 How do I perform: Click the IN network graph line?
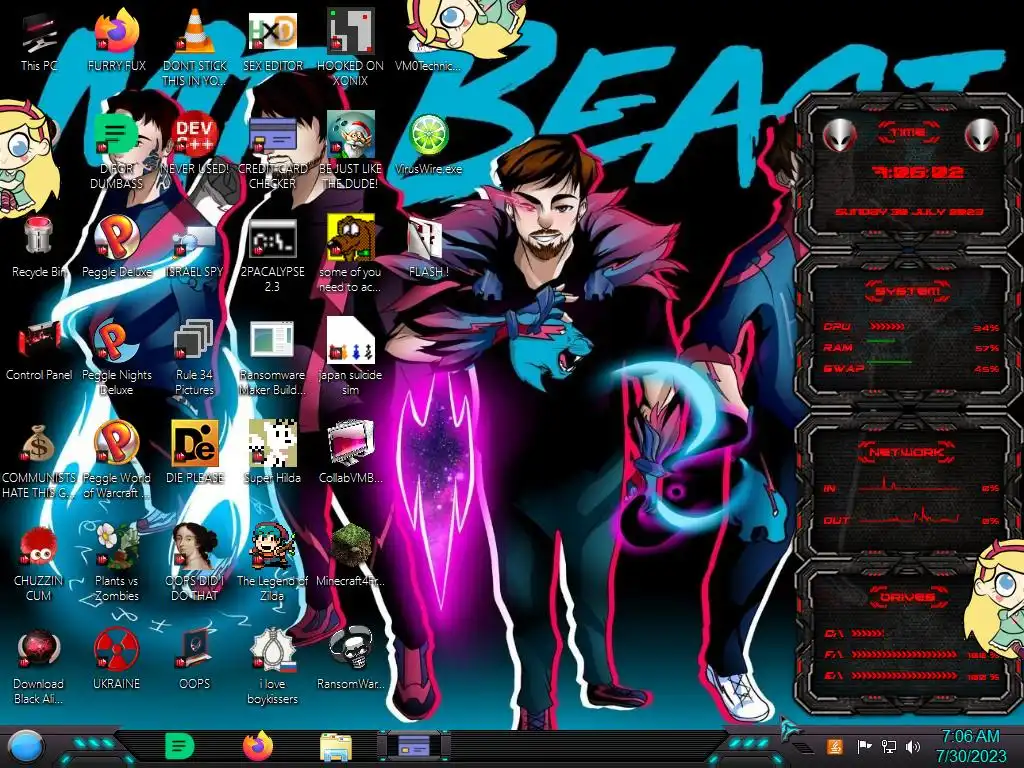pos(908,485)
